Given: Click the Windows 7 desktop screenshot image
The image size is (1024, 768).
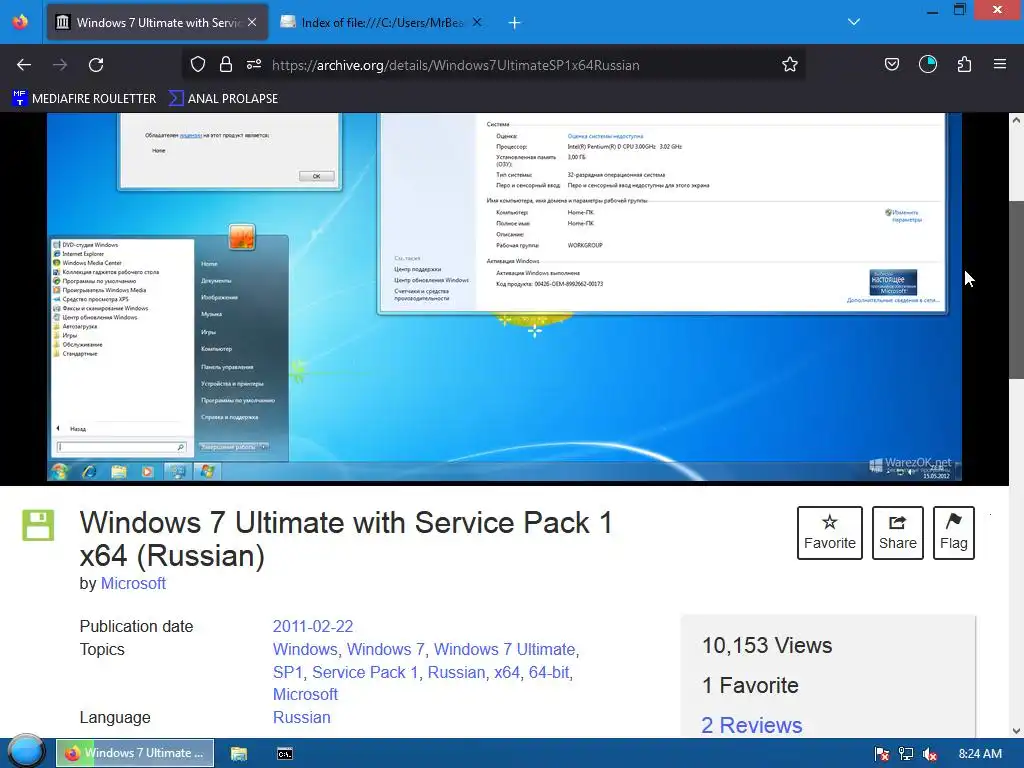Looking at the screenshot, I should (504, 297).
